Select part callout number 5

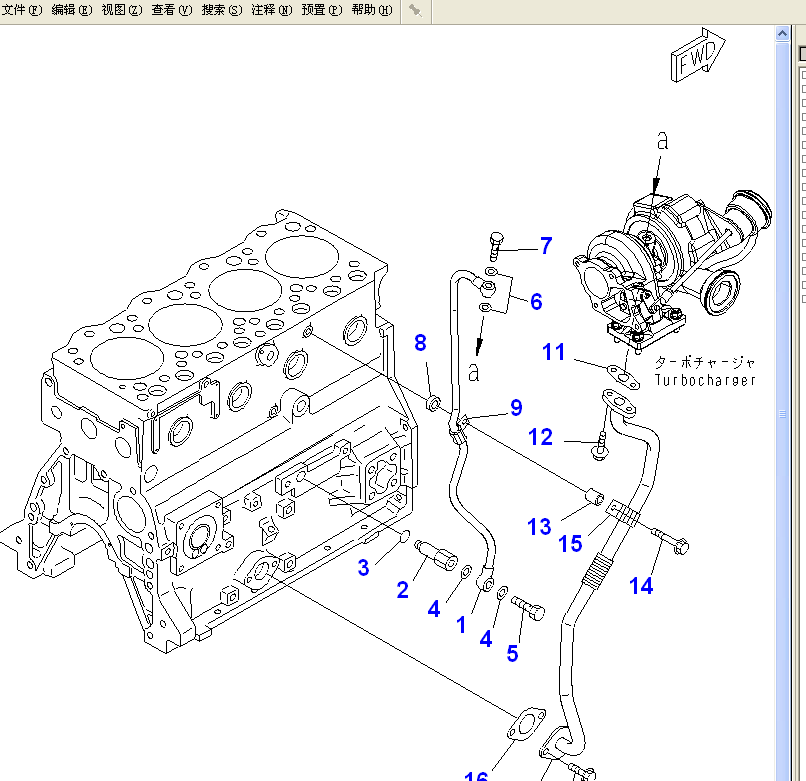click(512, 653)
